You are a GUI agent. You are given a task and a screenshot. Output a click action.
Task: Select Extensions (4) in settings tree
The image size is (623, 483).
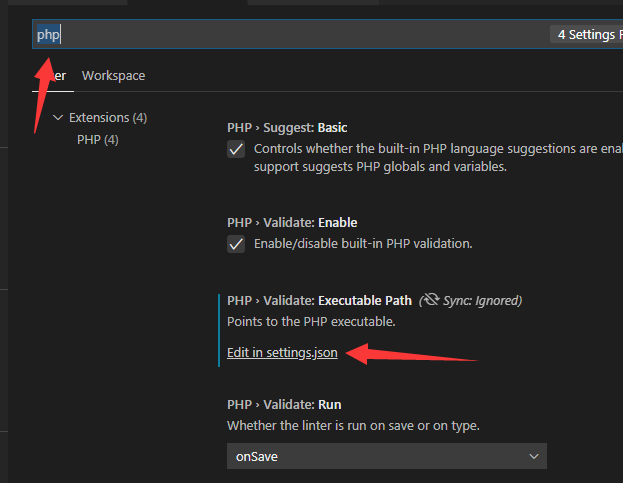click(108, 118)
